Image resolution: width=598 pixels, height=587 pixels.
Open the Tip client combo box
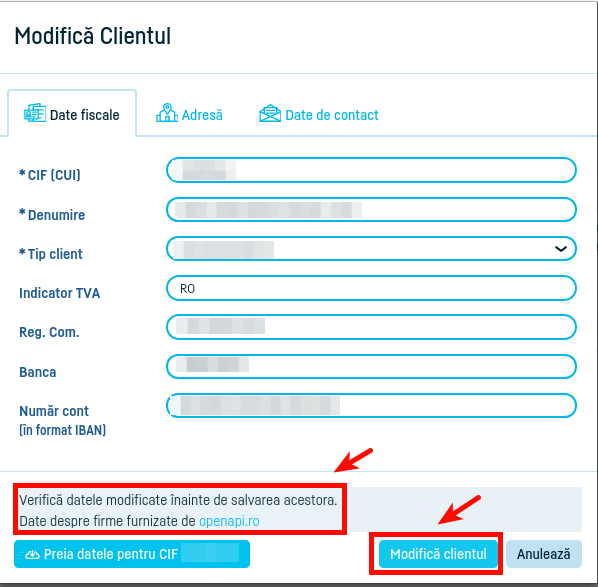[x=371, y=249]
